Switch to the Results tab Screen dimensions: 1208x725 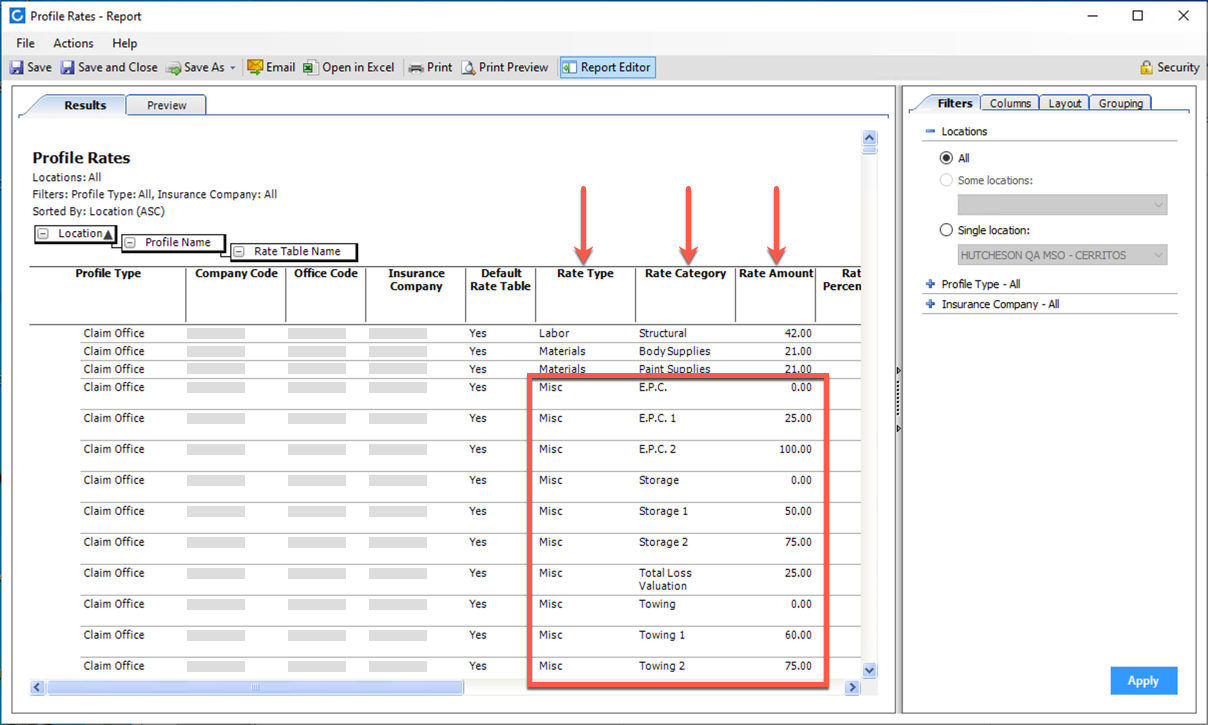pyautogui.click(x=85, y=105)
